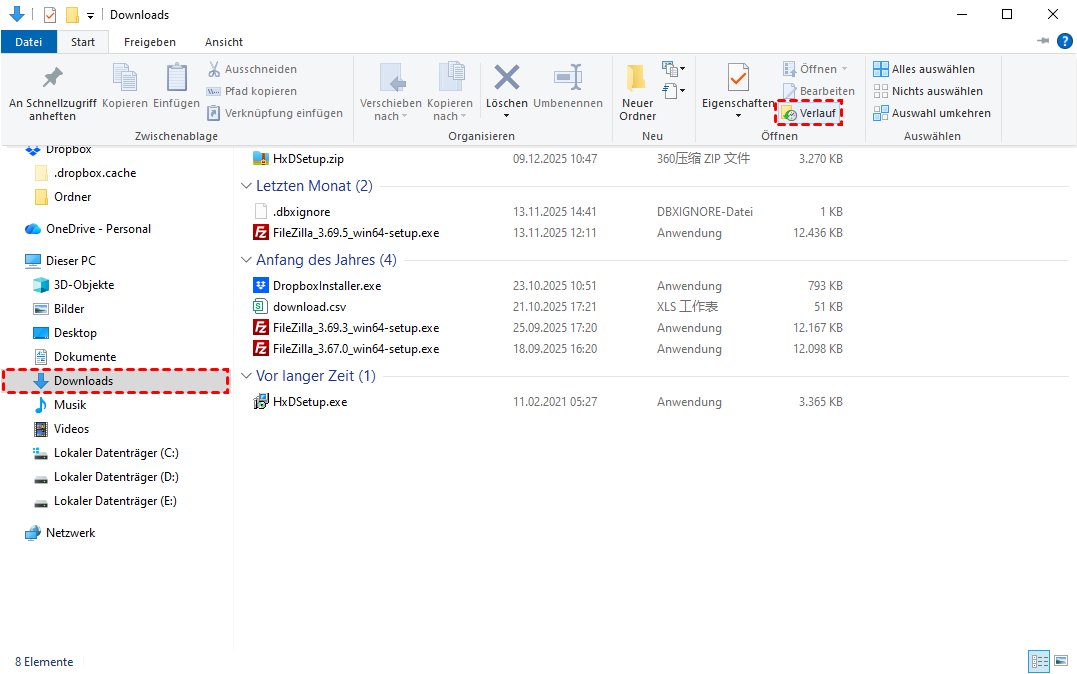Click the Kopieren copy icon
Image resolution: width=1077 pixels, height=674 pixels.
pyautogui.click(x=125, y=80)
